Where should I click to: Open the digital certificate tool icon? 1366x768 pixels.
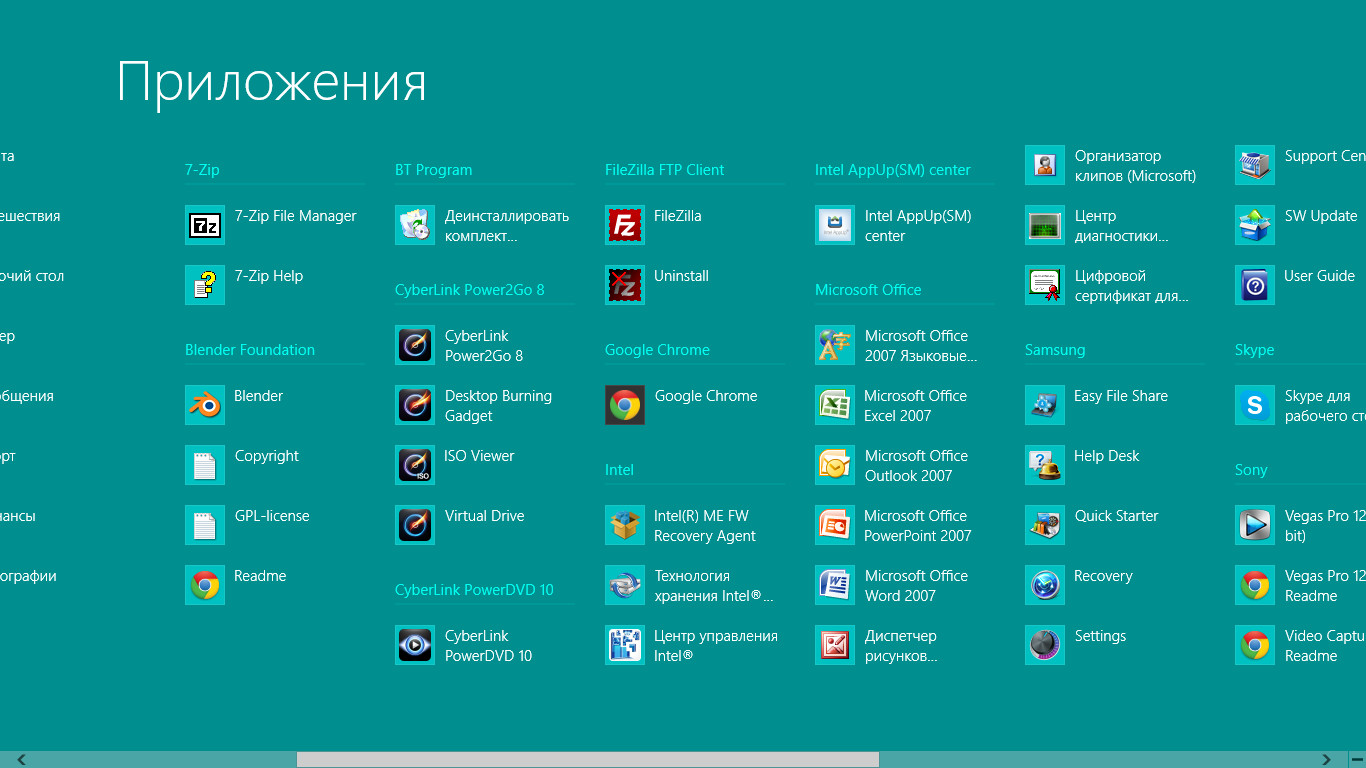point(1045,285)
